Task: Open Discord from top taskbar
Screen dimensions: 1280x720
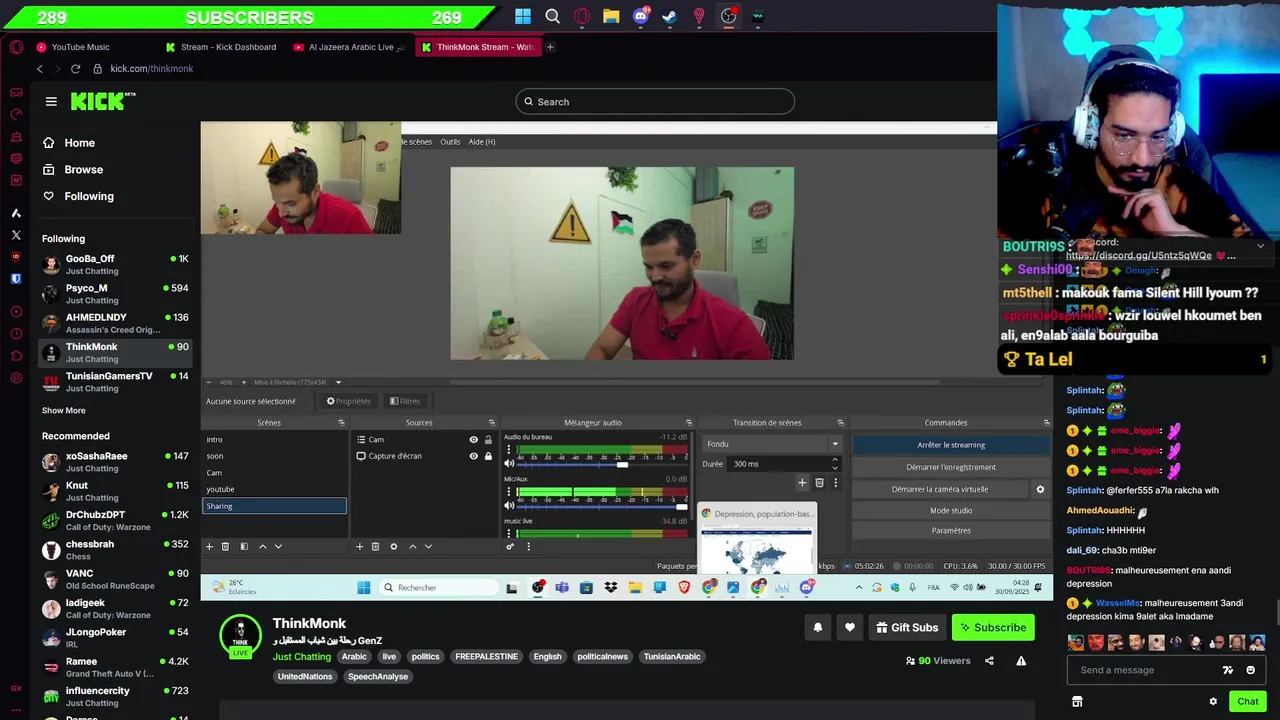Action: pos(641,16)
